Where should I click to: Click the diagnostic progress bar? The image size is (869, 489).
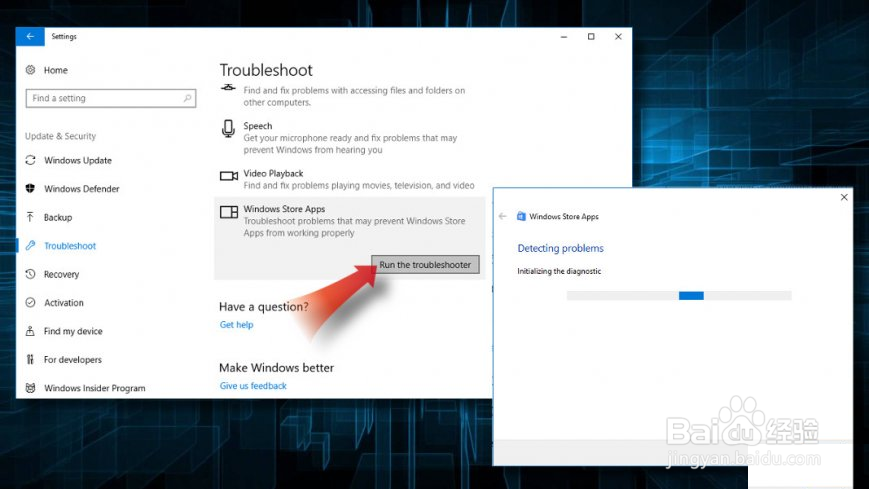click(679, 296)
